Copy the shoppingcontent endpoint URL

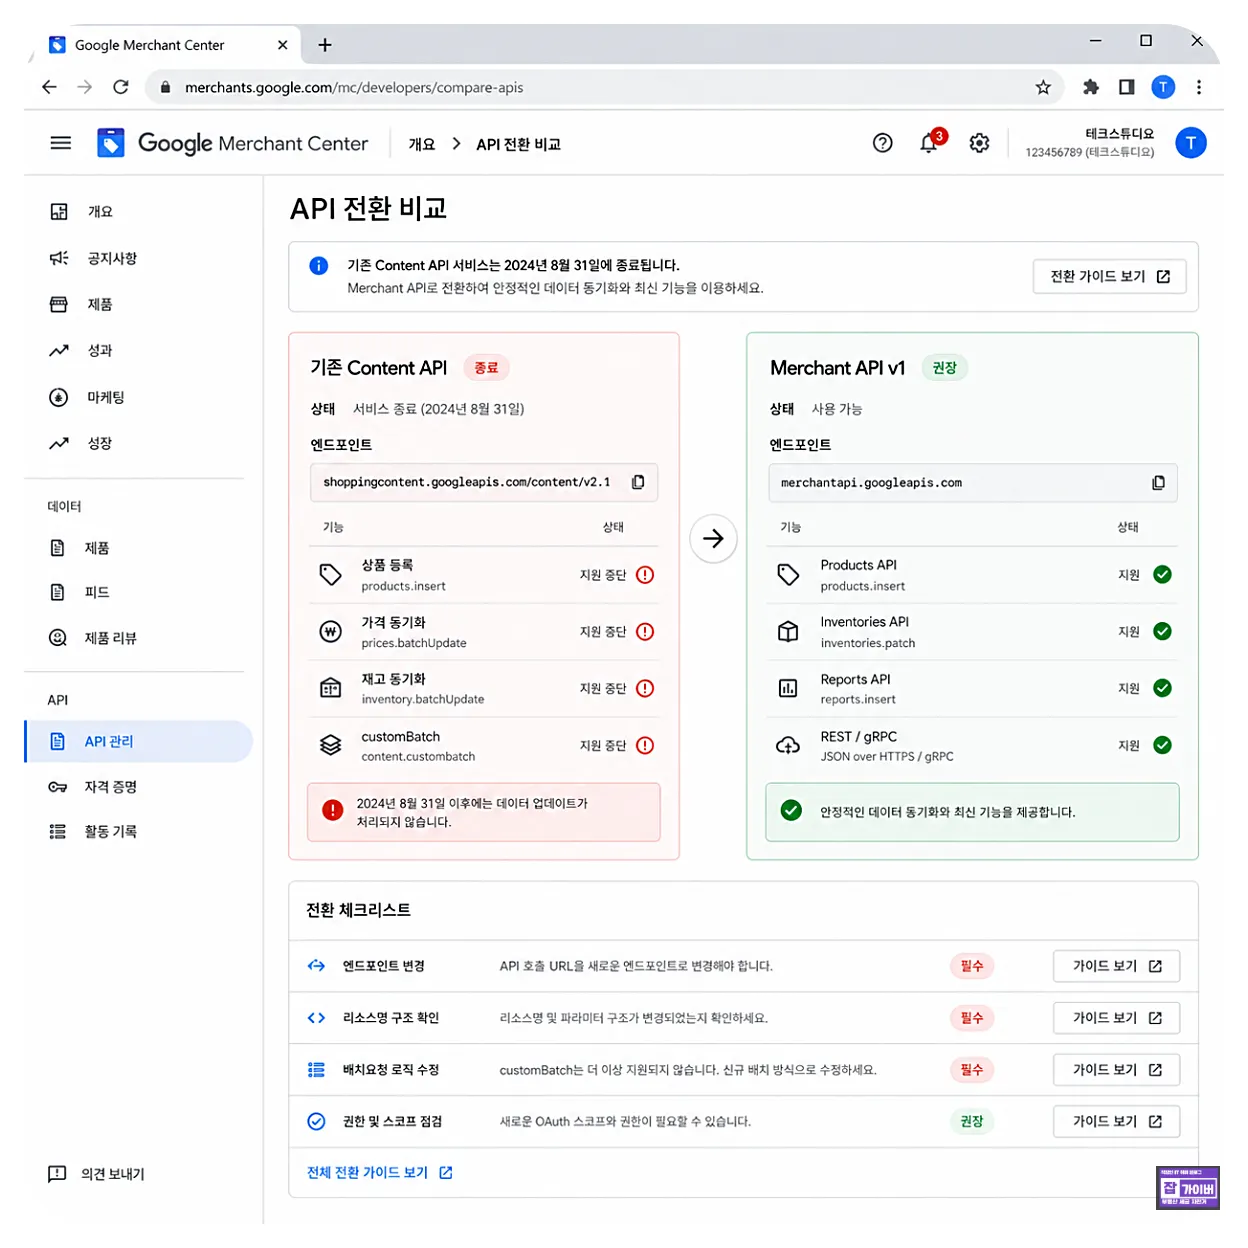click(638, 482)
